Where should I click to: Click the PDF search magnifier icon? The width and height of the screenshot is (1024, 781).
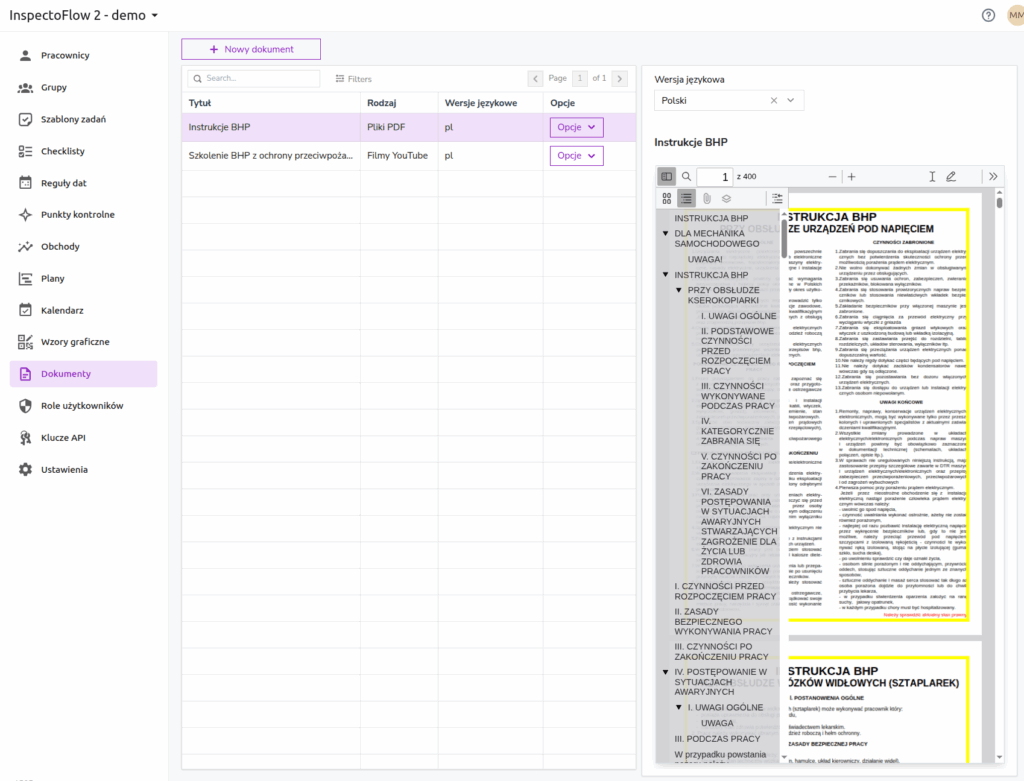687,176
